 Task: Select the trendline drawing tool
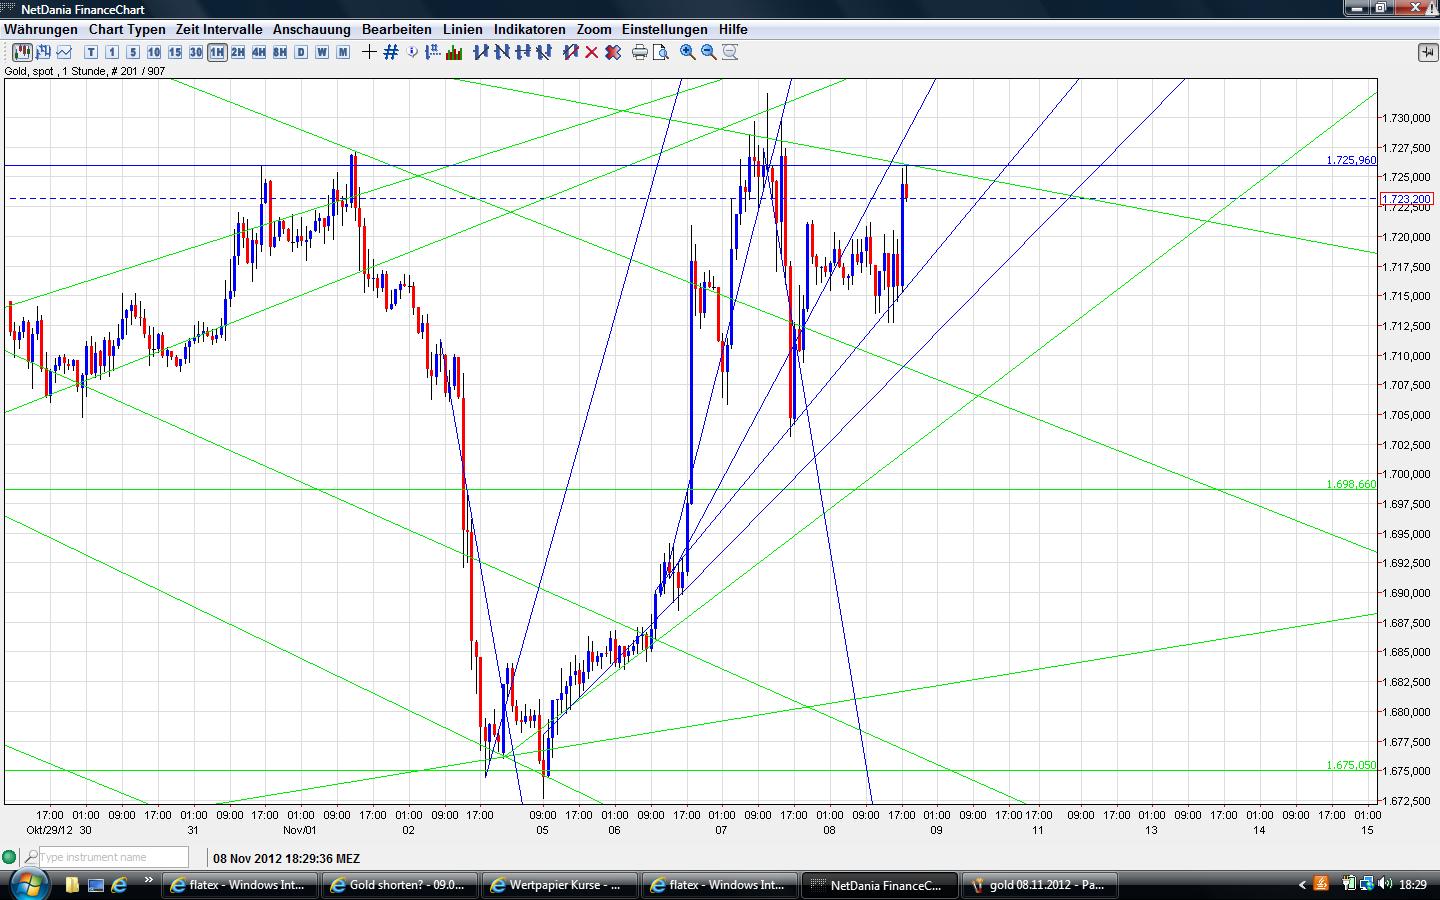point(483,52)
